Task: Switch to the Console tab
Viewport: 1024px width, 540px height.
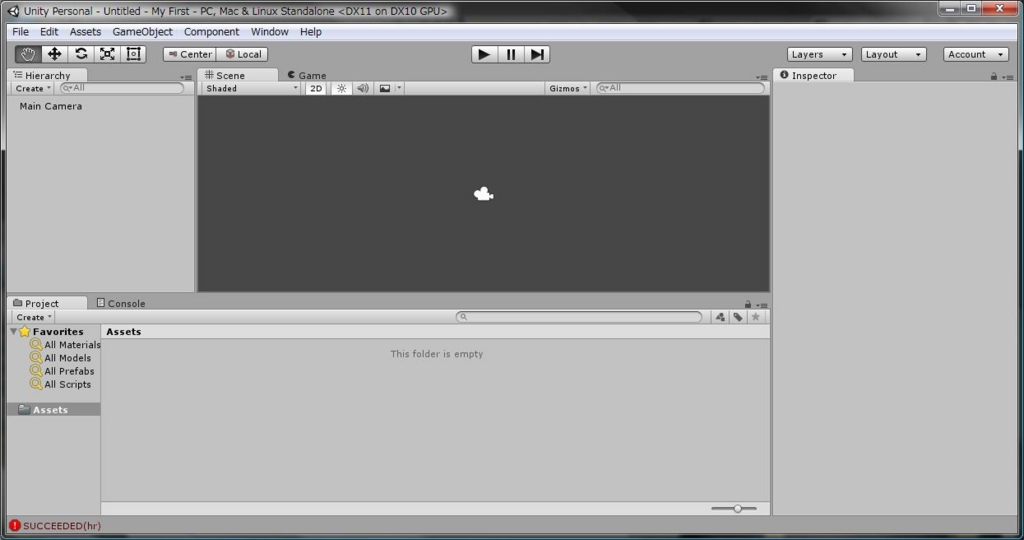Action: [x=121, y=303]
